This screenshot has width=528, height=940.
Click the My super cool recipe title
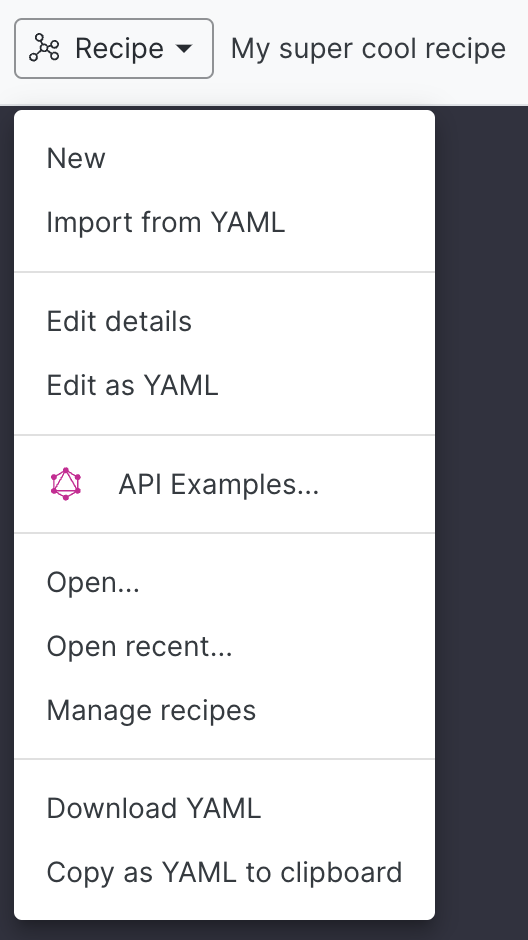pyautogui.click(x=368, y=49)
